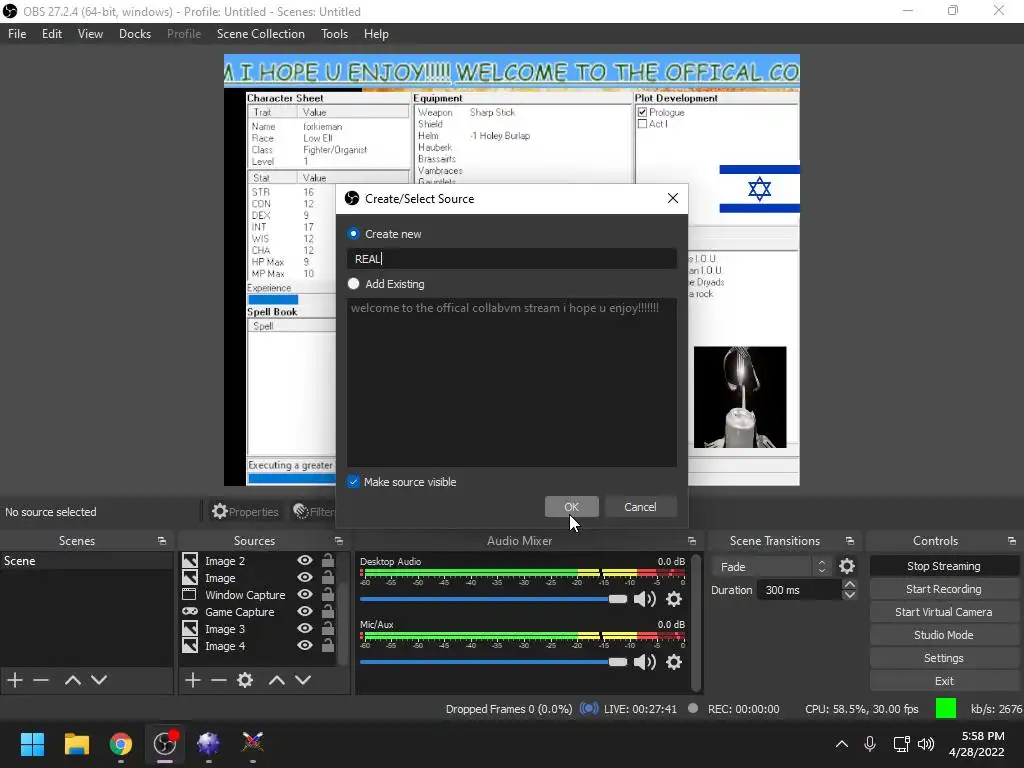The width and height of the screenshot is (1024, 768).
Task: Hide the Window Capture source
Action: (304, 594)
